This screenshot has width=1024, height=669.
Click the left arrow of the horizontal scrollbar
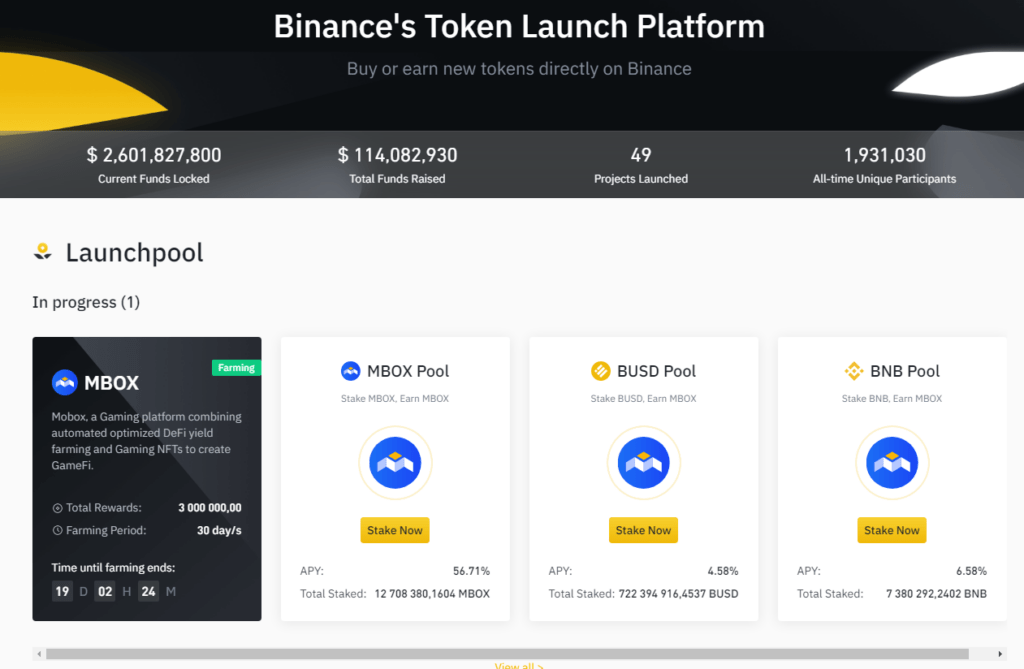click(x=39, y=654)
